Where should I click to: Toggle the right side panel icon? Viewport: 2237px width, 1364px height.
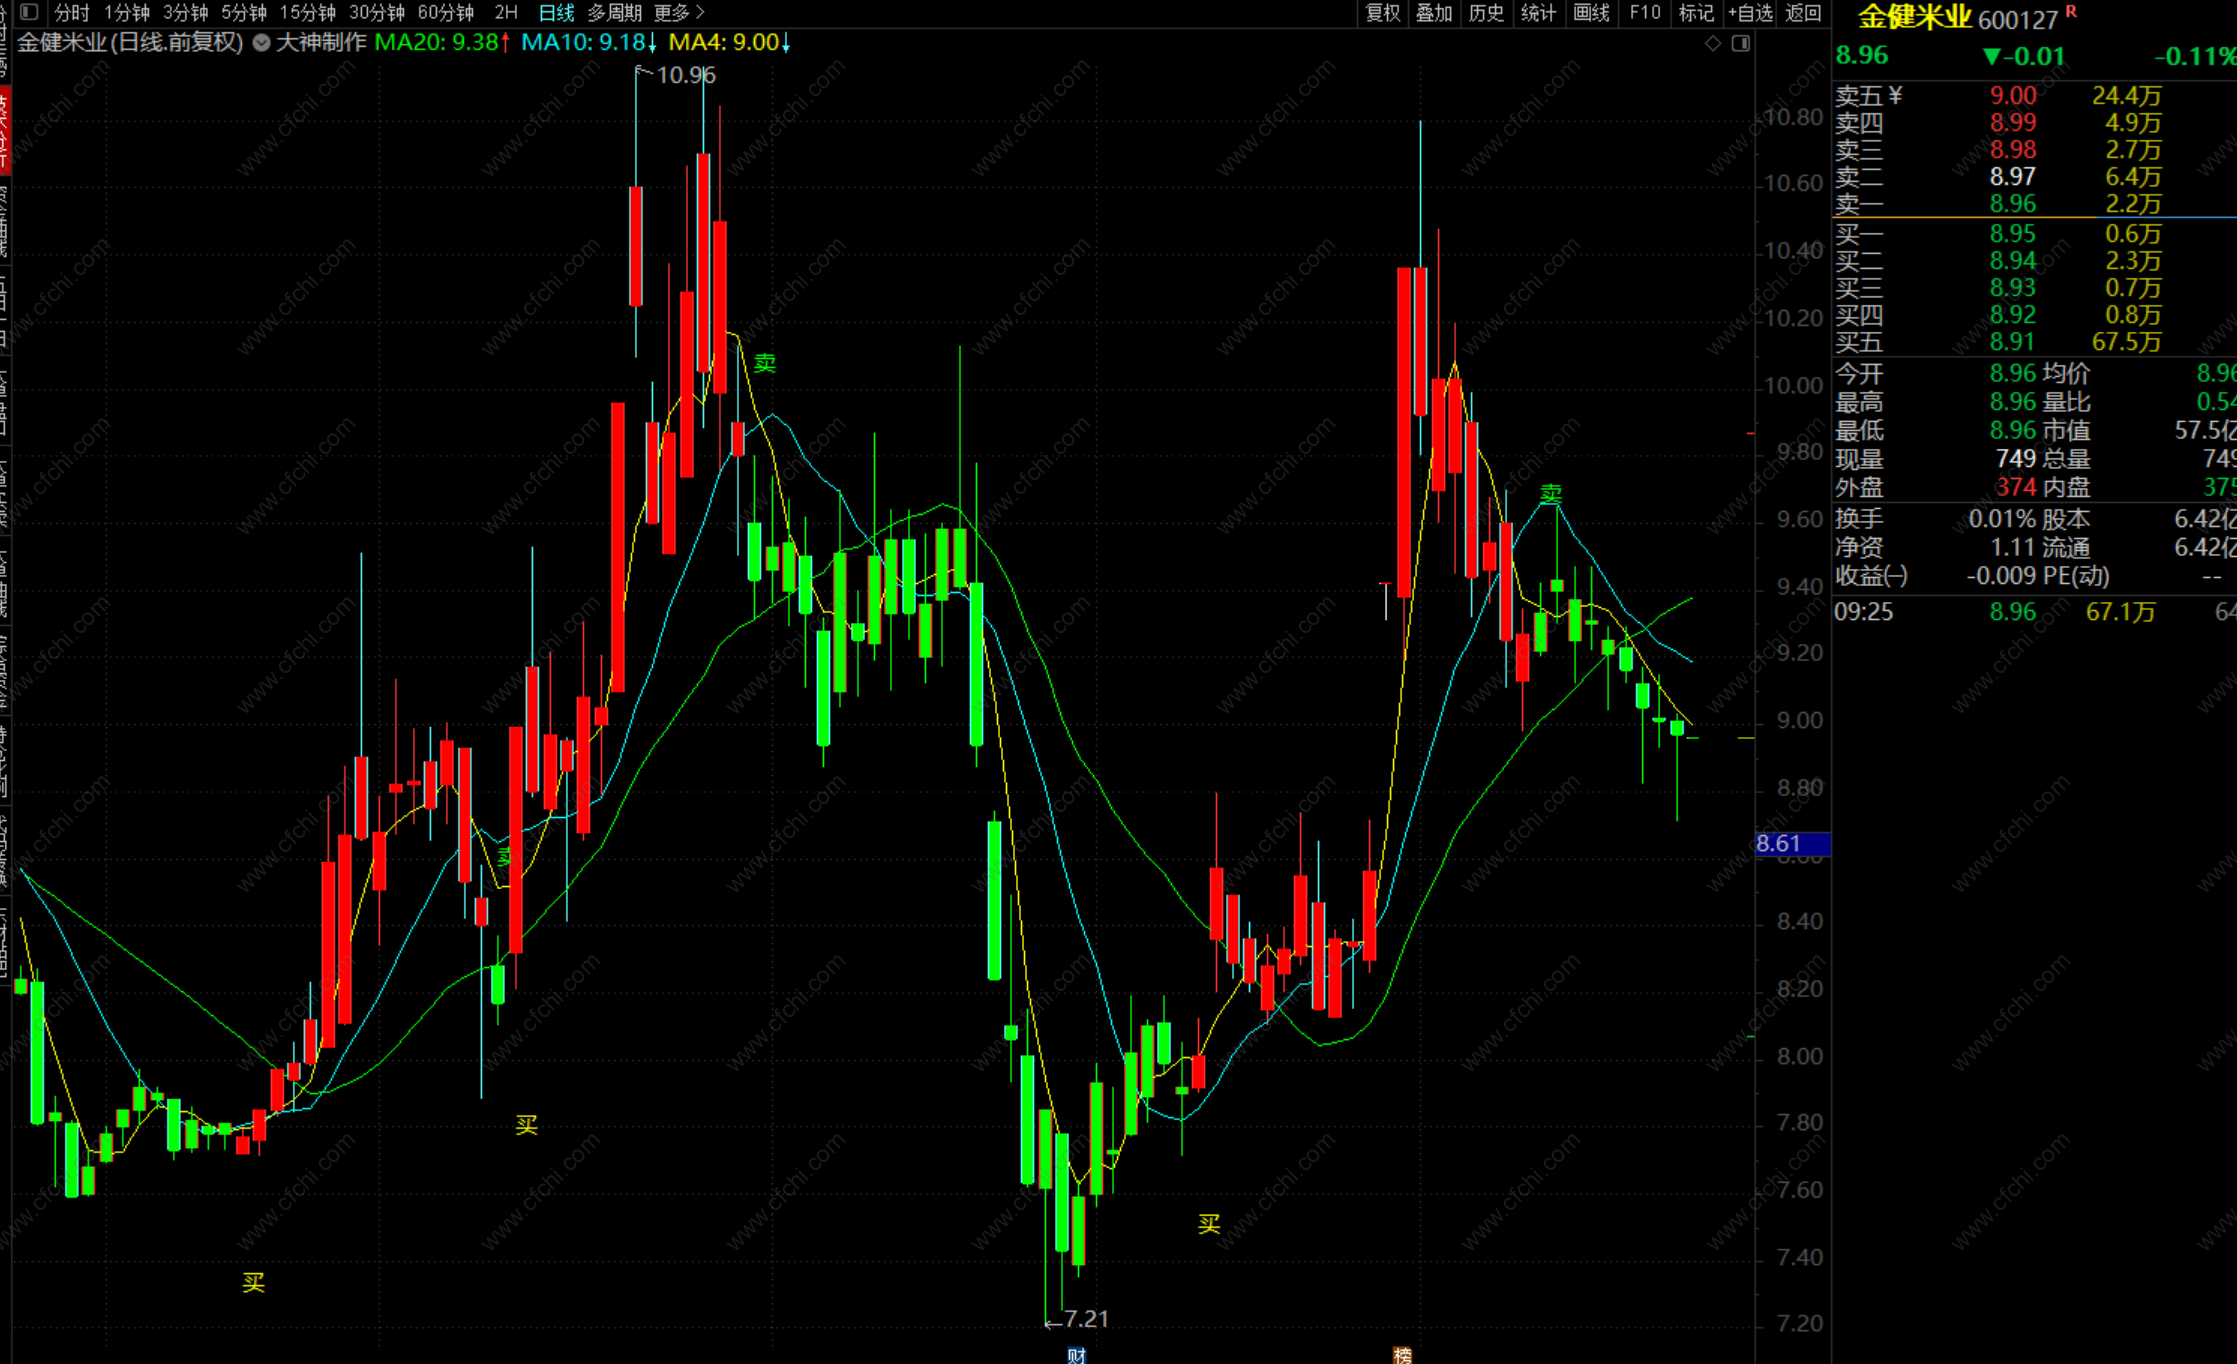point(1741,43)
